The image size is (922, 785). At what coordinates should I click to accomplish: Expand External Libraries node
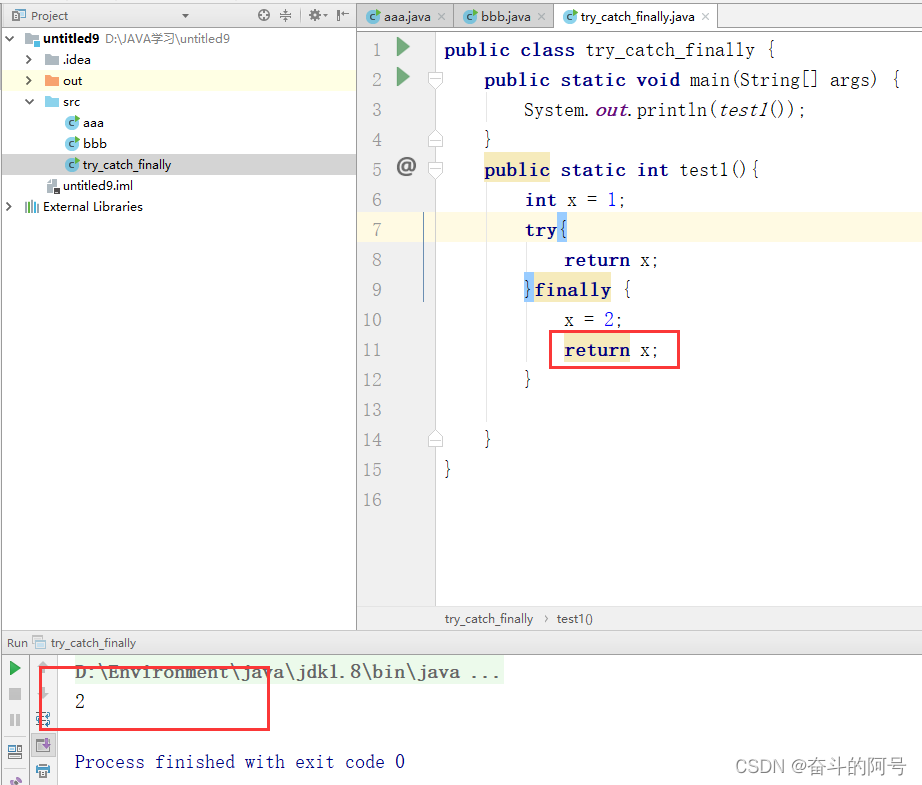tap(9, 207)
